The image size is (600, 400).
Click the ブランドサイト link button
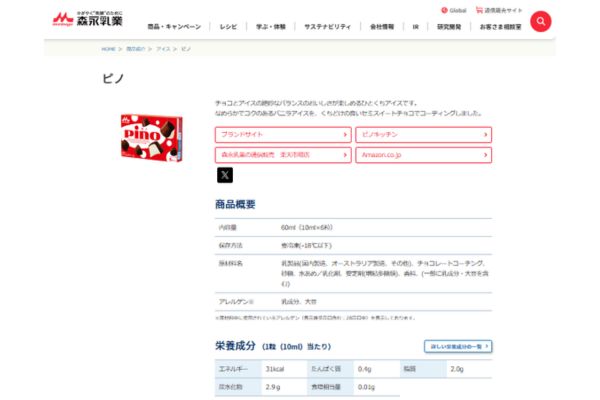coord(283,134)
